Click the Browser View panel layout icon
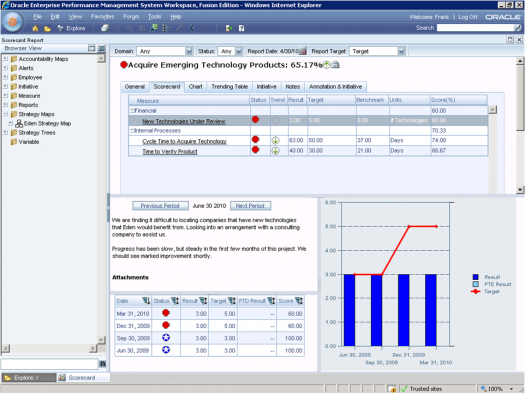The image size is (525, 394). pyautogui.click(x=92, y=49)
